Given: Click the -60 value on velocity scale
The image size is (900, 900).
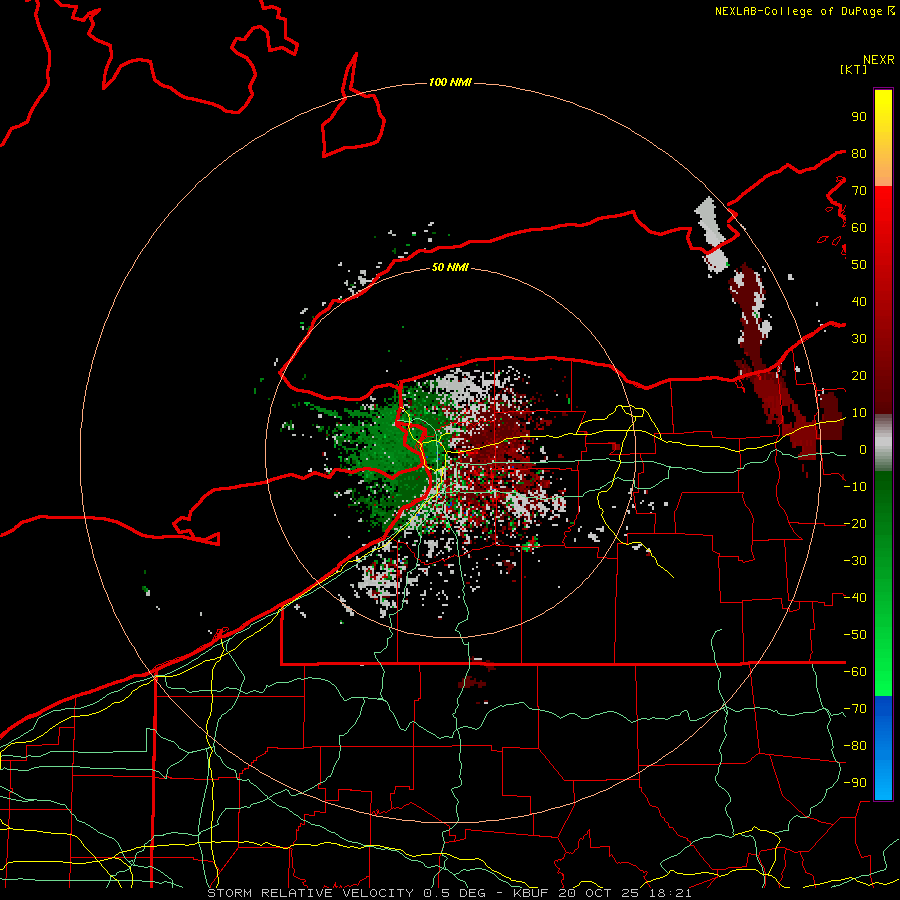Looking at the screenshot, I should click(x=855, y=672).
